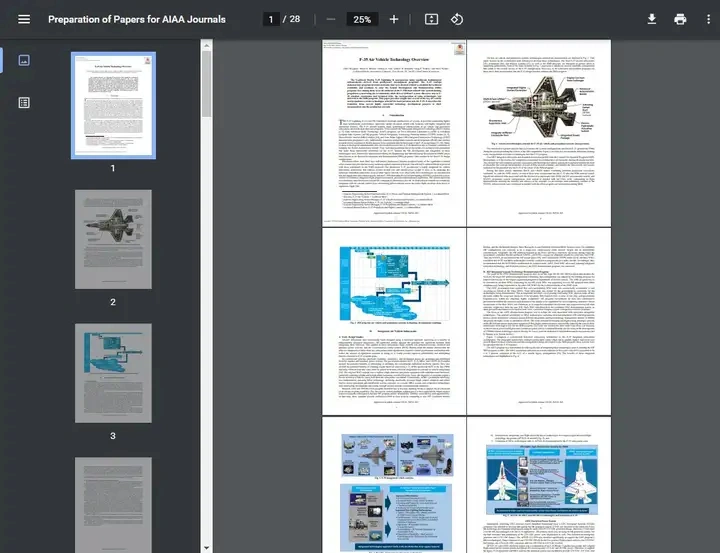Select page 1 thumbnail

coord(113,106)
